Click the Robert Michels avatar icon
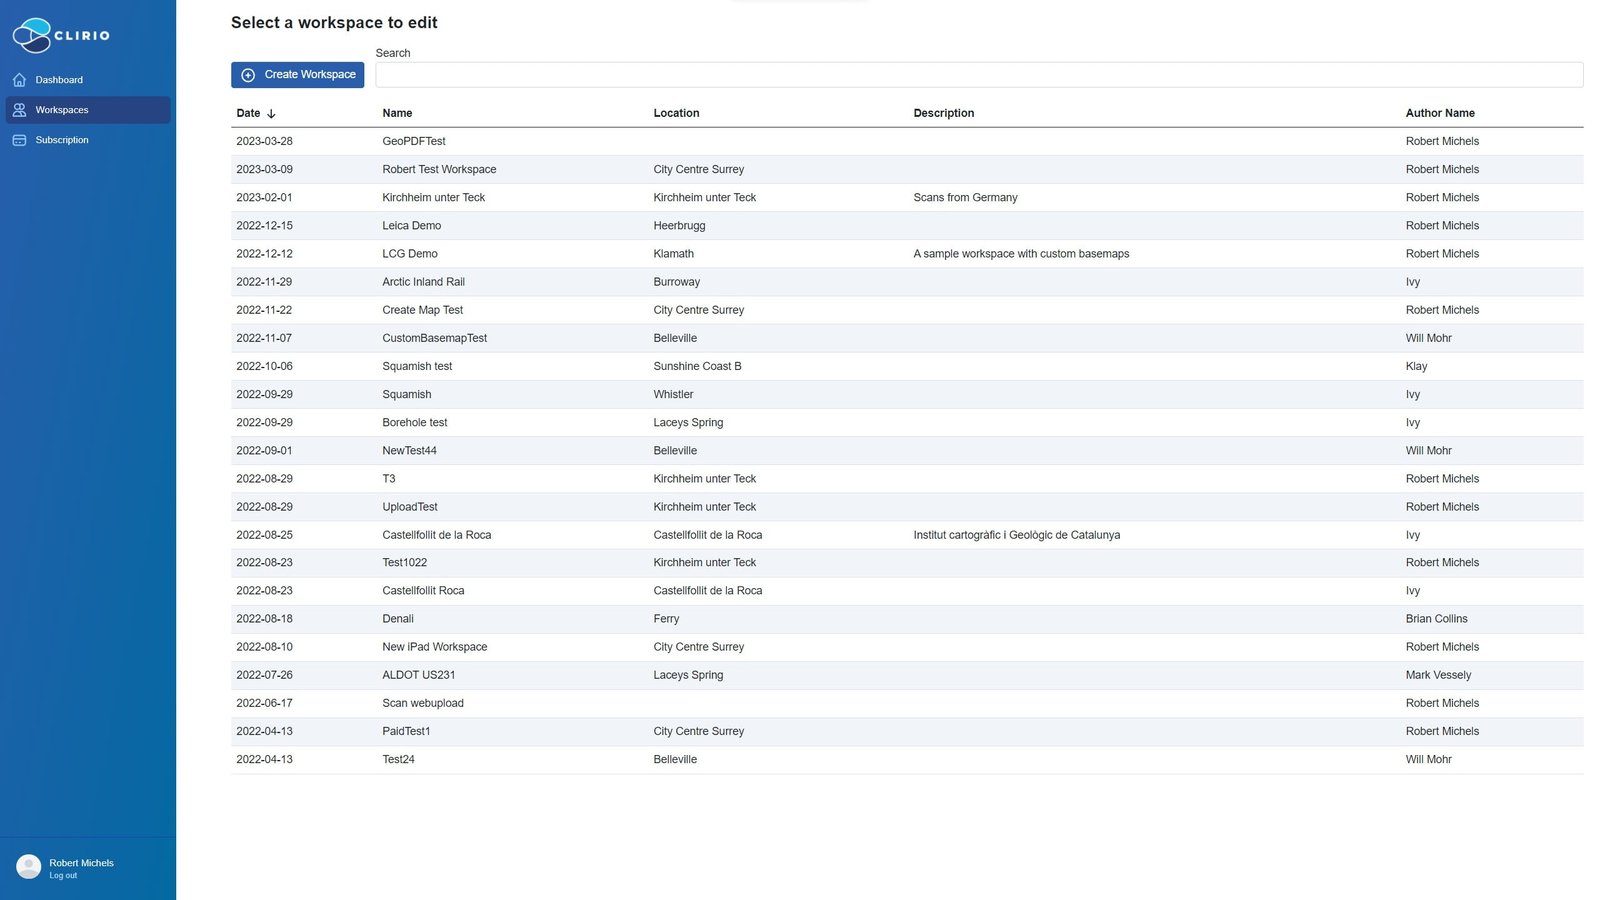The width and height of the screenshot is (1600, 900). point(29,866)
